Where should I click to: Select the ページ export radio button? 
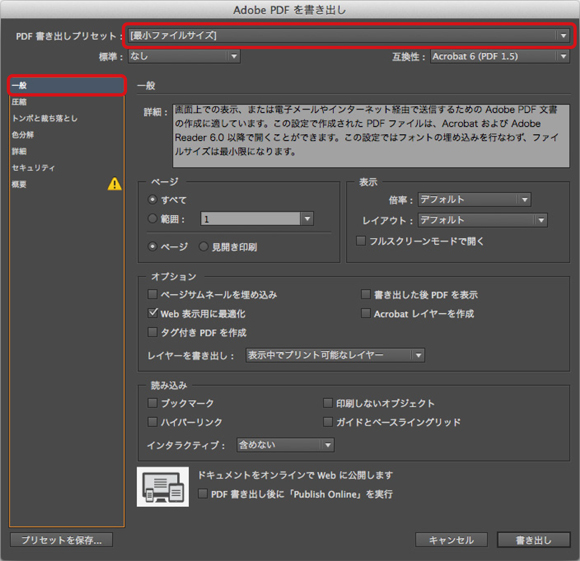point(152,246)
